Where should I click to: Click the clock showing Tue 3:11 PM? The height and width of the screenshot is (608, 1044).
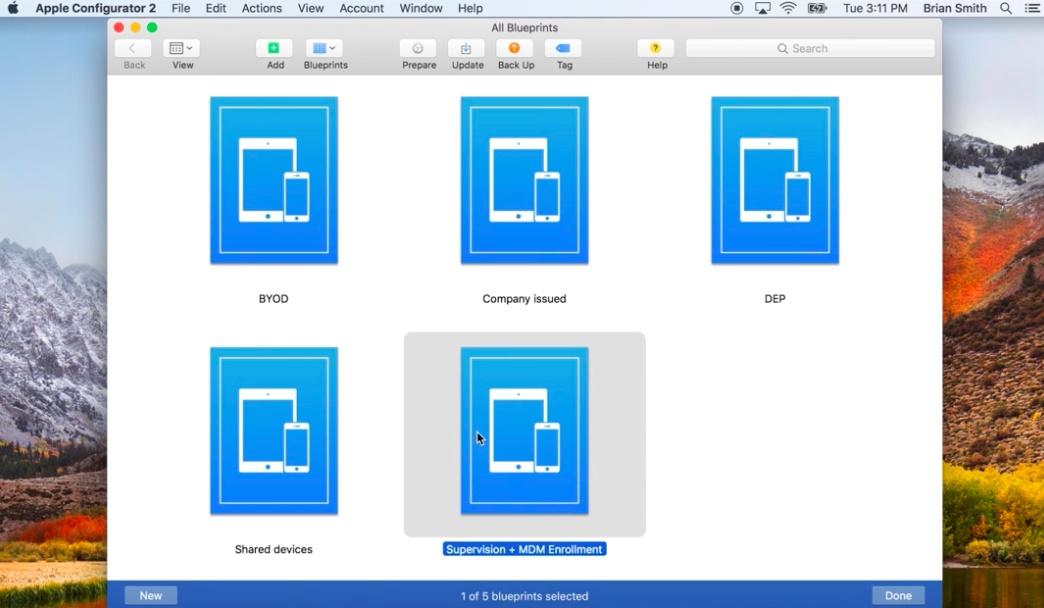(x=875, y=9)
